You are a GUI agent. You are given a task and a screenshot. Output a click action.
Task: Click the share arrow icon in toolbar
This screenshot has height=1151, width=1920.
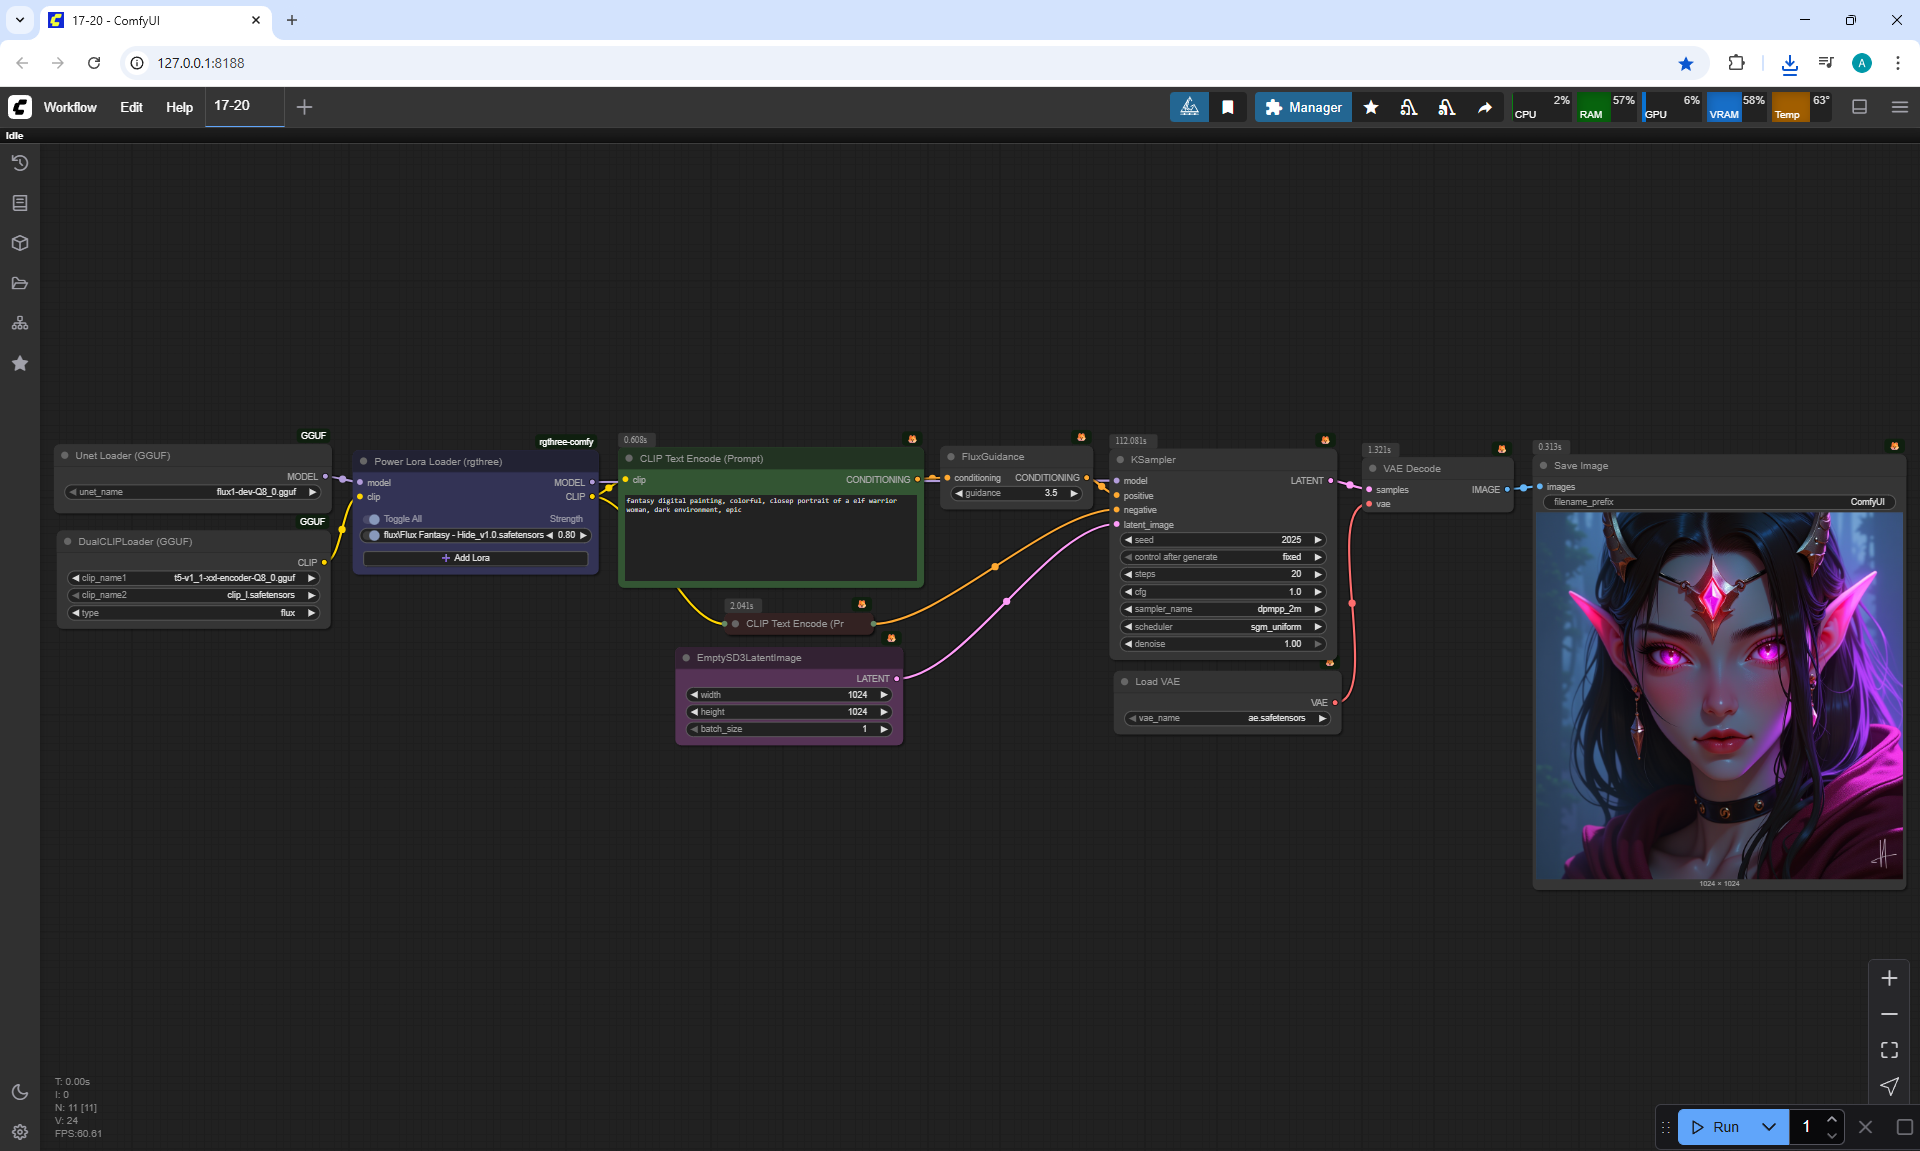pos(1485,107)
